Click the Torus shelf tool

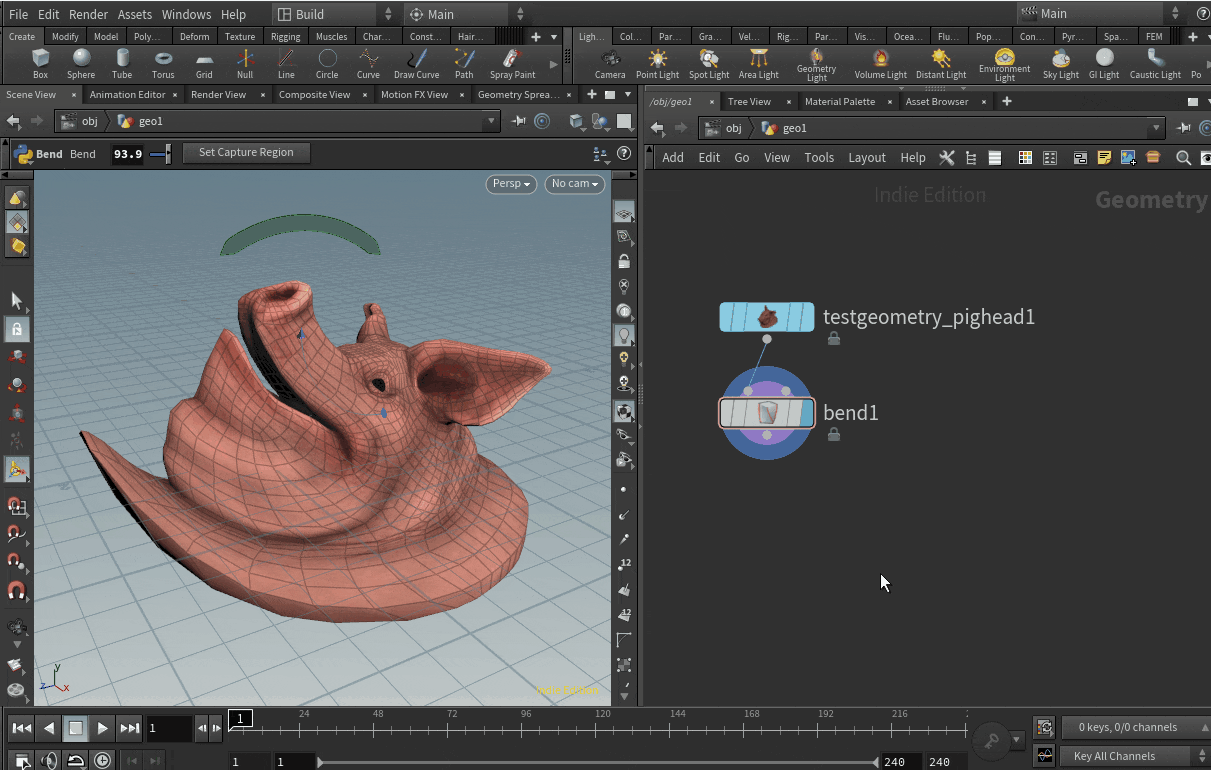click(163, 62)
